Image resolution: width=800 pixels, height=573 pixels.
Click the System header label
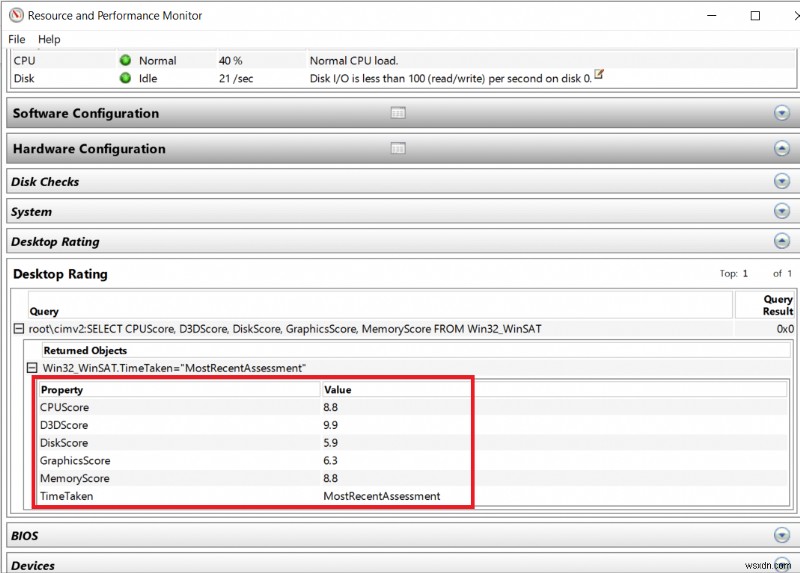pos(31,212)
